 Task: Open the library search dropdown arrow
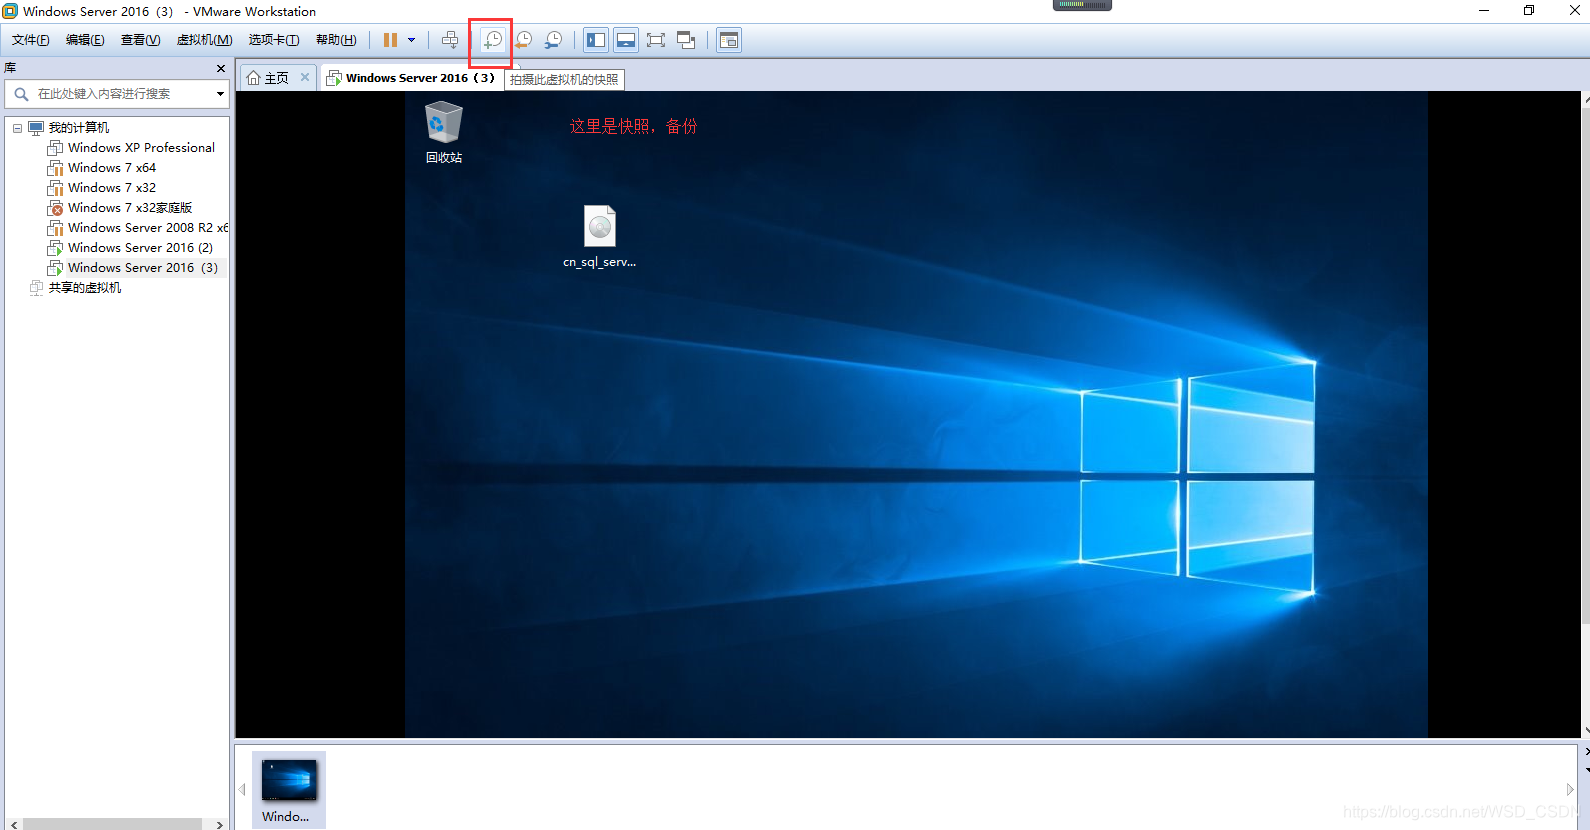[220, 94]
